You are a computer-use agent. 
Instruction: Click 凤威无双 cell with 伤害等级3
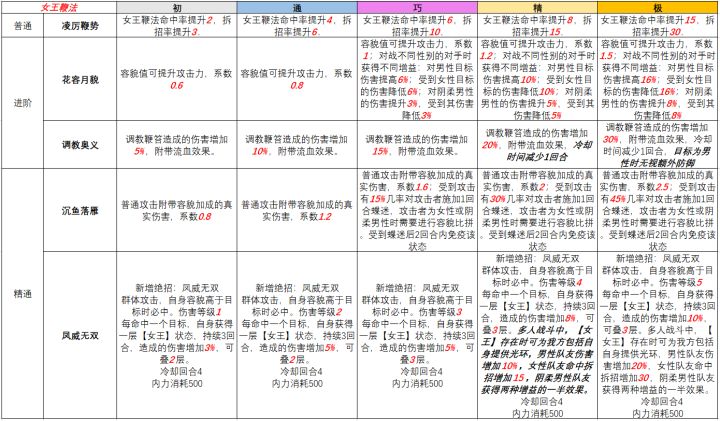(x=417, y=335)
